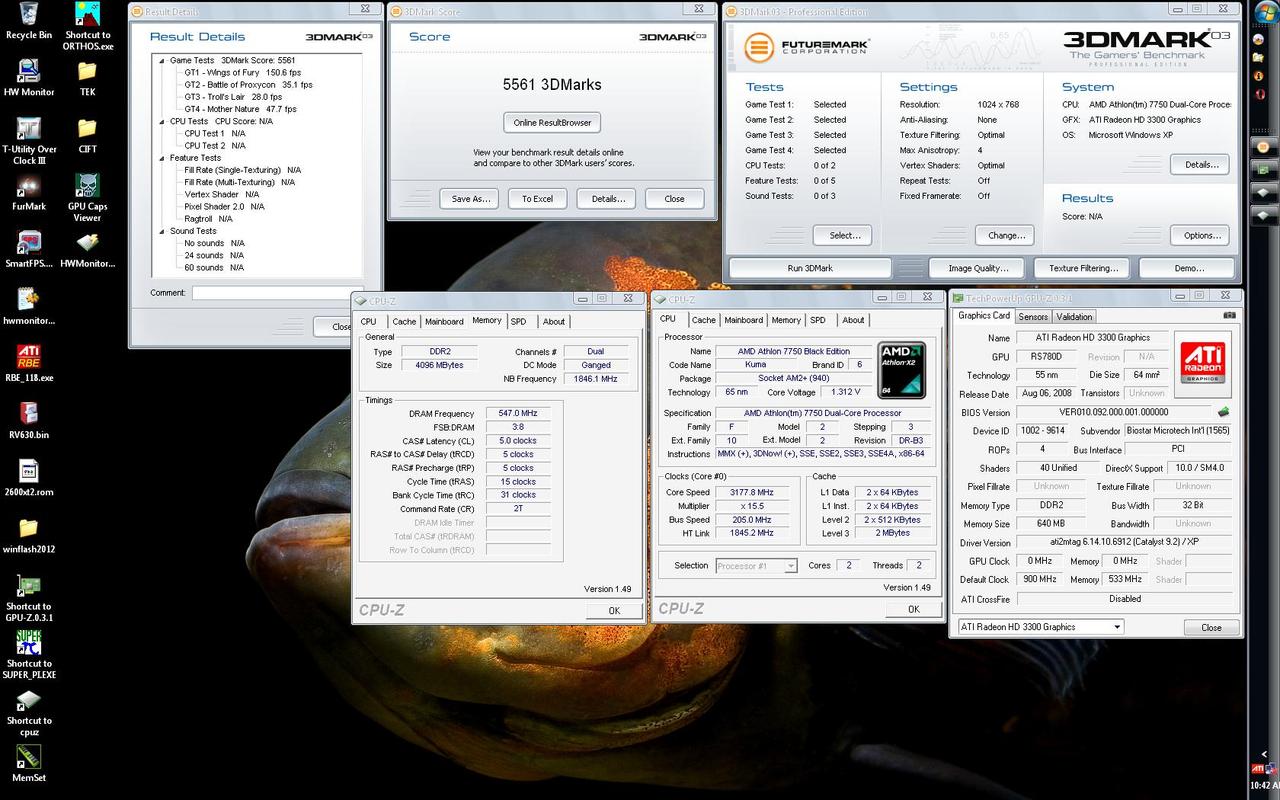Click the Online ResultBrowser button
This screenshot has height=800, width=1280.
552,123
